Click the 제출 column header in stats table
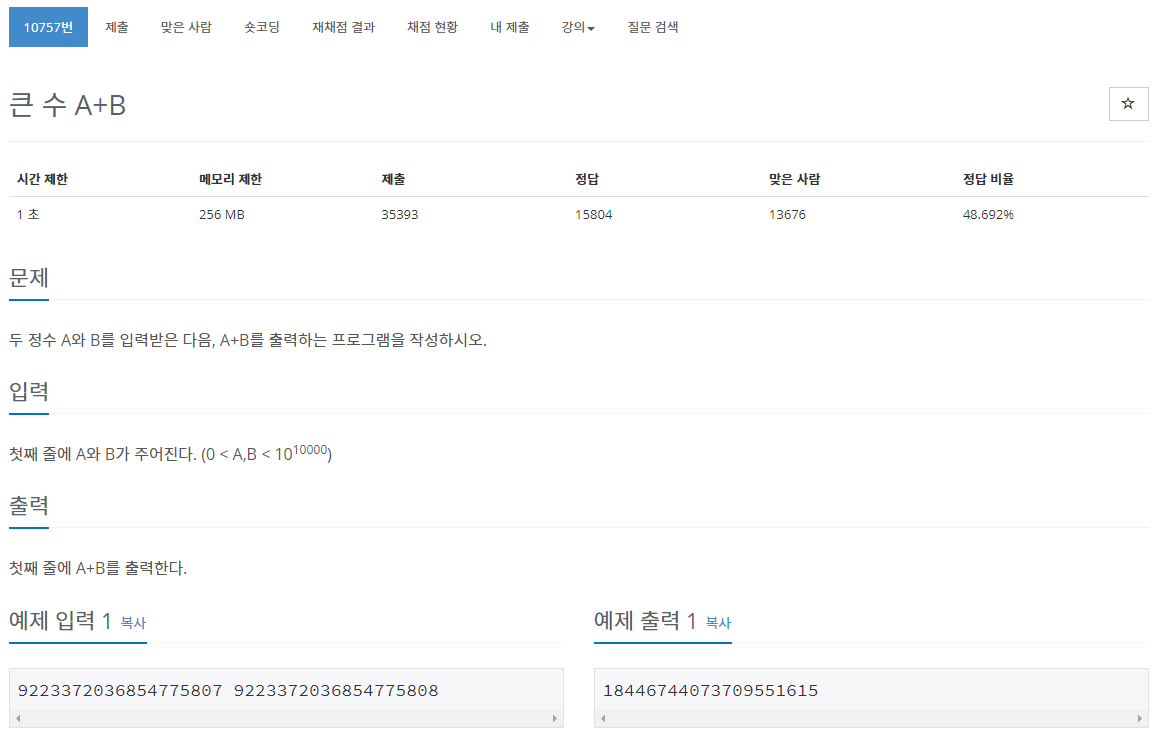The image size is (1165, 749). click(x=393, y=179)
